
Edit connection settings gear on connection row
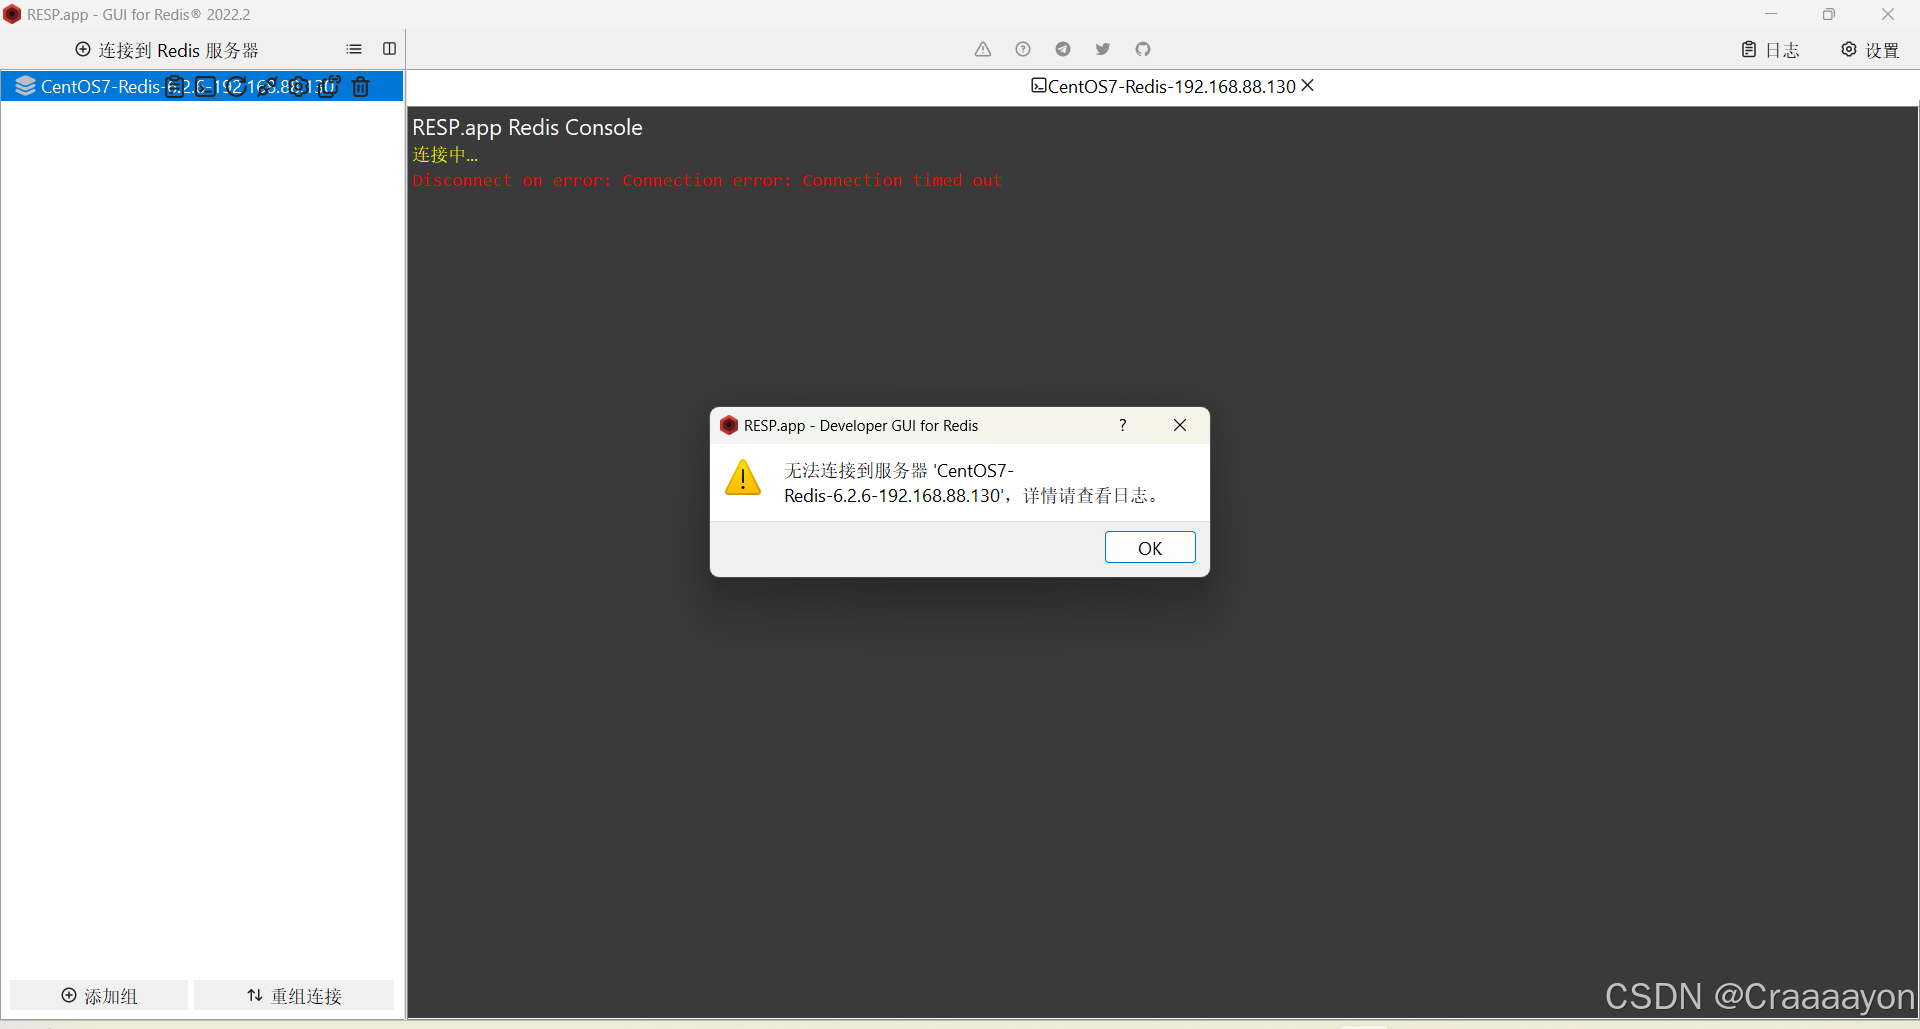click(x=298, y=86)
